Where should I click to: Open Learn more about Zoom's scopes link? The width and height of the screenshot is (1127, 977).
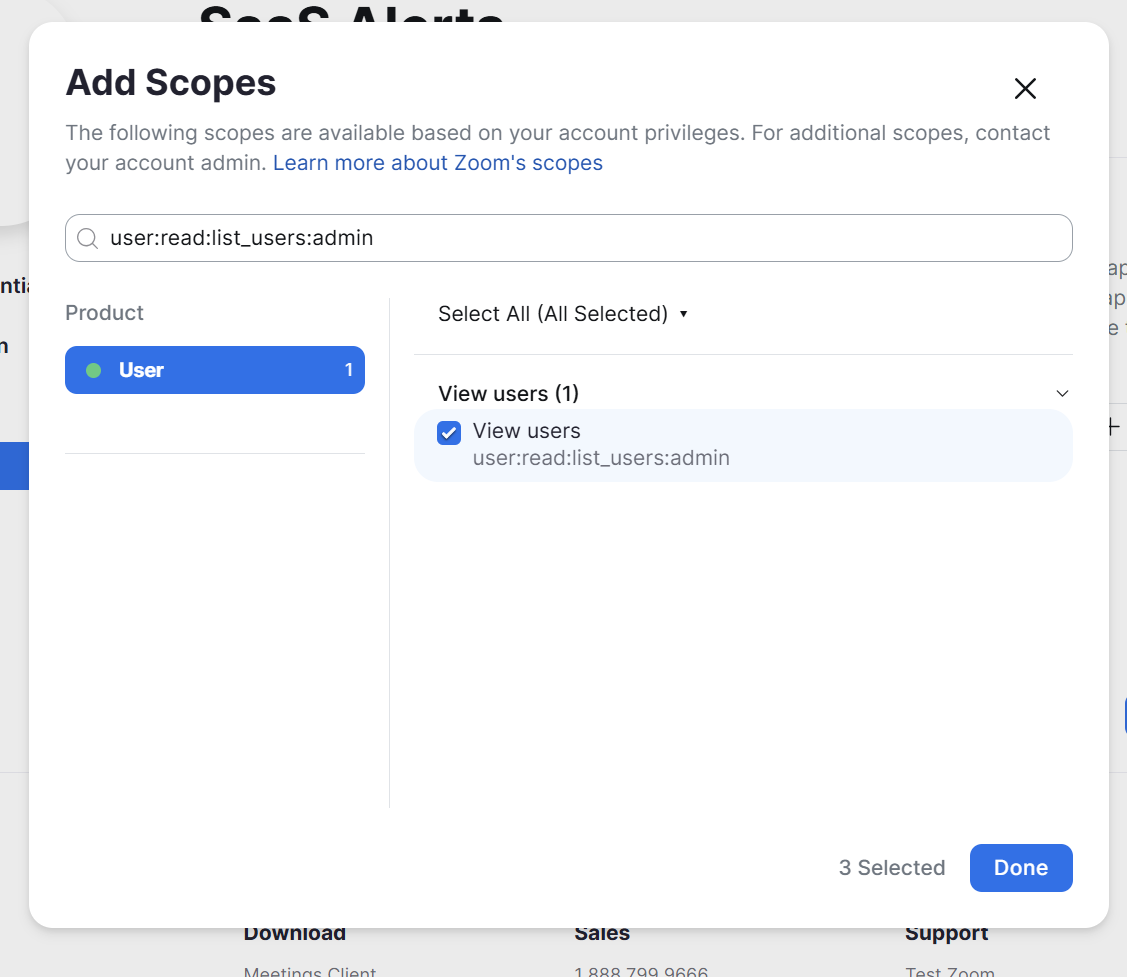[438, 163]
